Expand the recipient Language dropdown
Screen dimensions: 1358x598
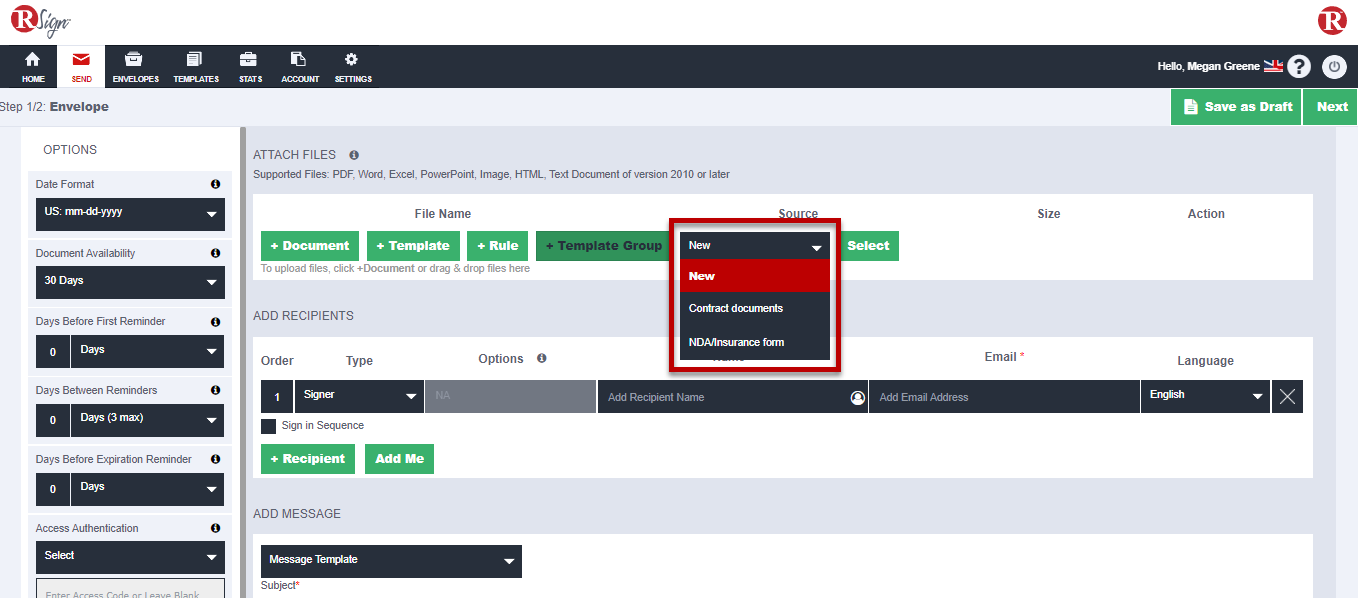click(1205, 396)
